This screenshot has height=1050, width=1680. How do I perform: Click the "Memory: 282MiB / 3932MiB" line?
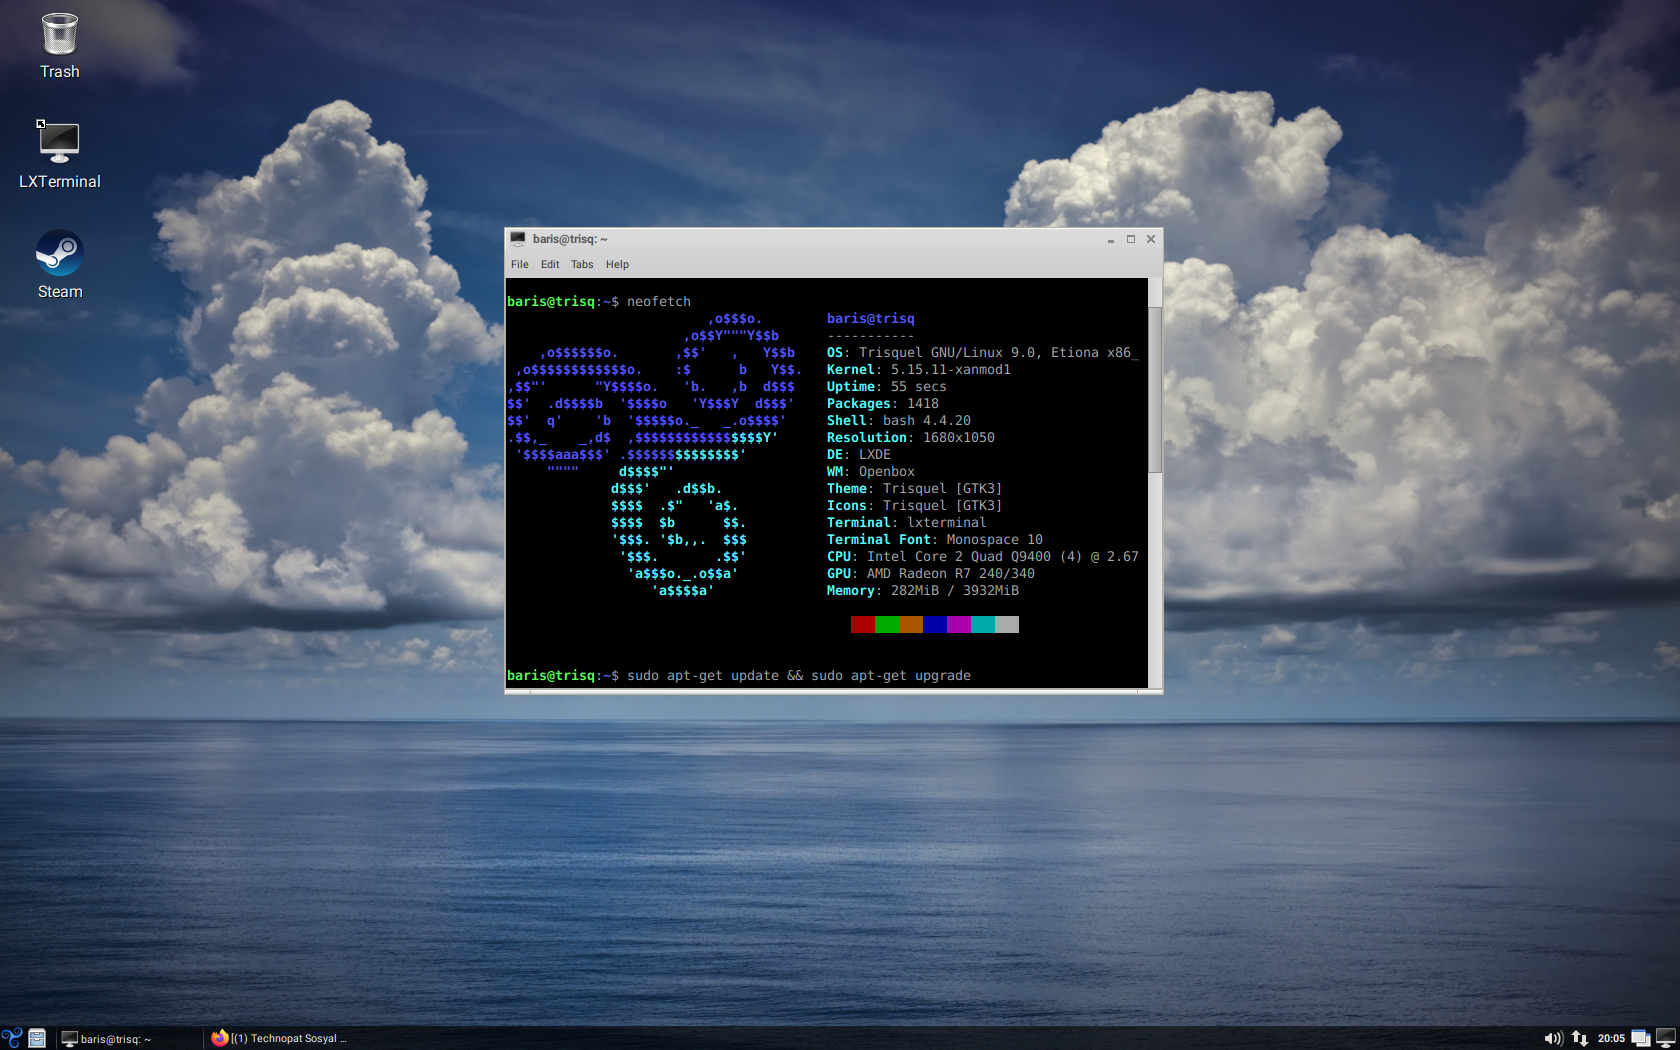[923, 591]
